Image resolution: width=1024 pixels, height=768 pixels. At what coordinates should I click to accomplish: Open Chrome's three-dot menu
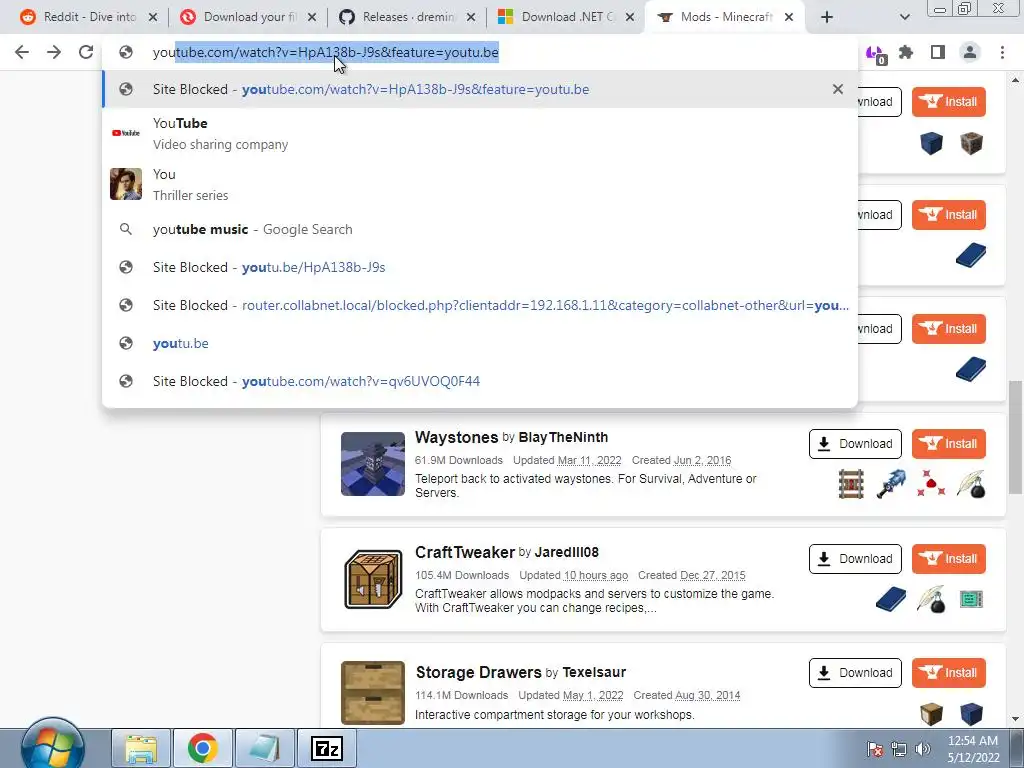(x=1002, y=52)
